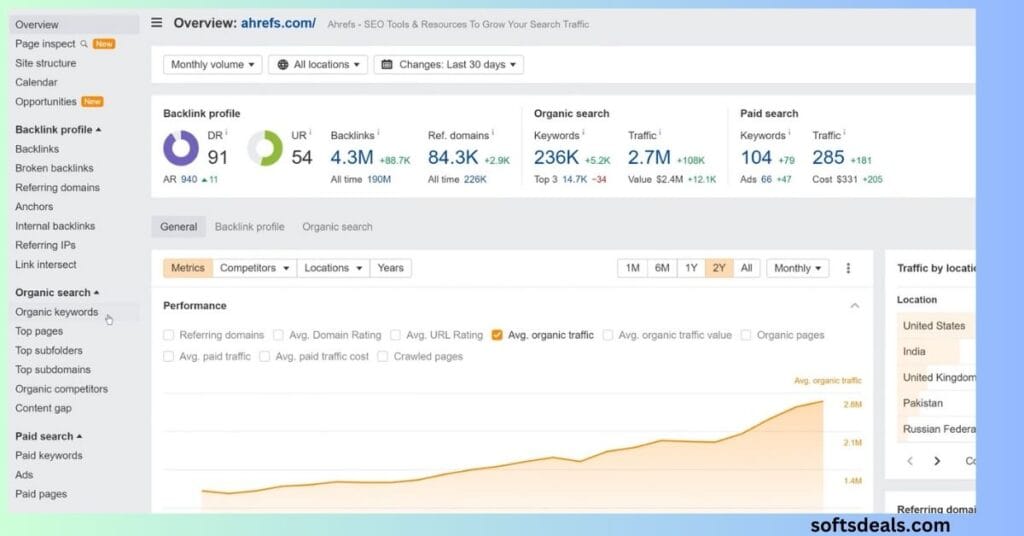Click the UR donut chart icon

(x=265, y=148)
